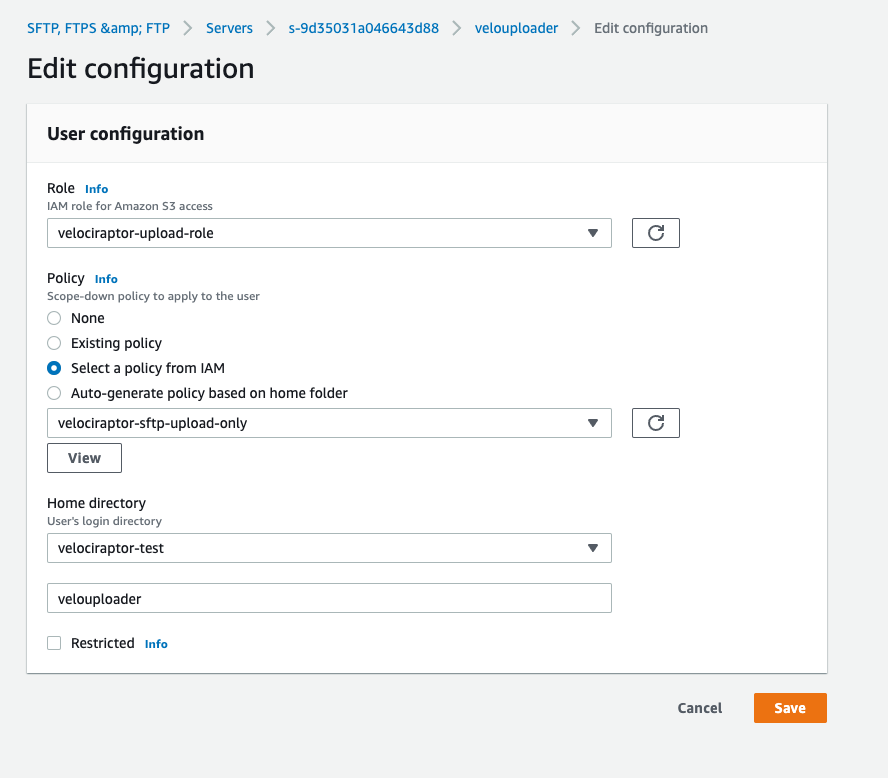Viewport: 888px width, 778px height.
Task: Open the velociraptor-test home directory dropdown
Action: 329,548
